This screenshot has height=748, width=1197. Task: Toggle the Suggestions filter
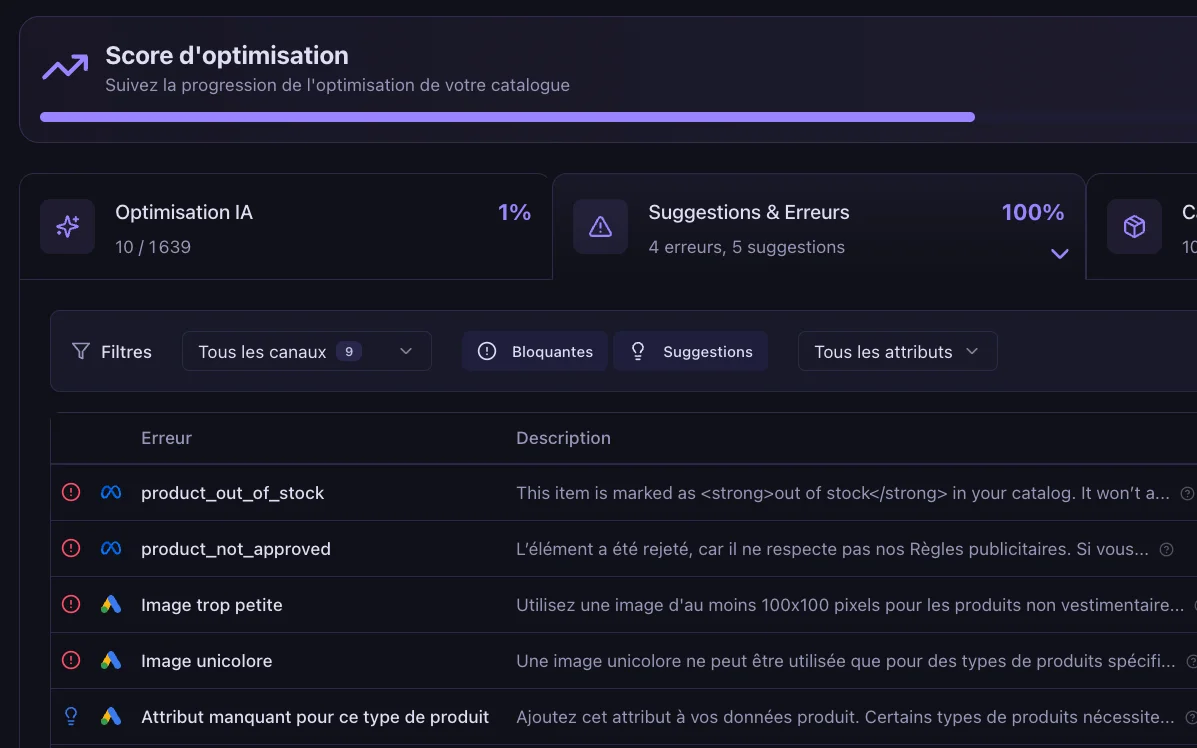[691, 352]
